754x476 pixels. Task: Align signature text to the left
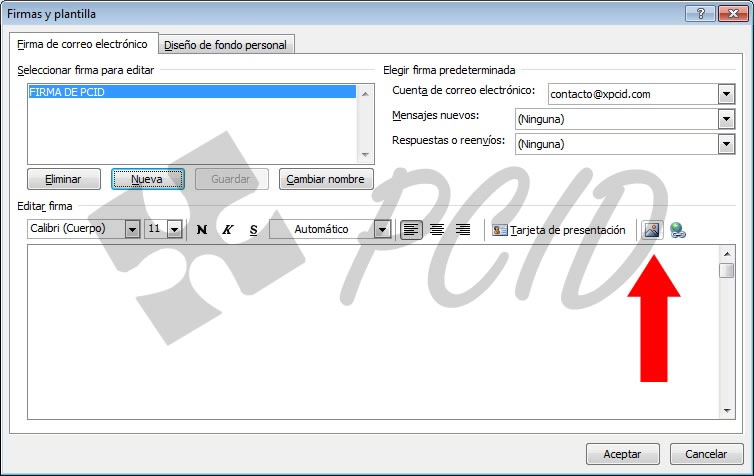[x=411, y=230]
